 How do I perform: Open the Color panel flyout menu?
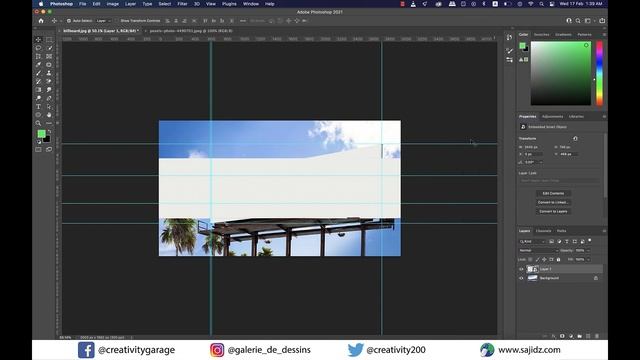point(604,35)
